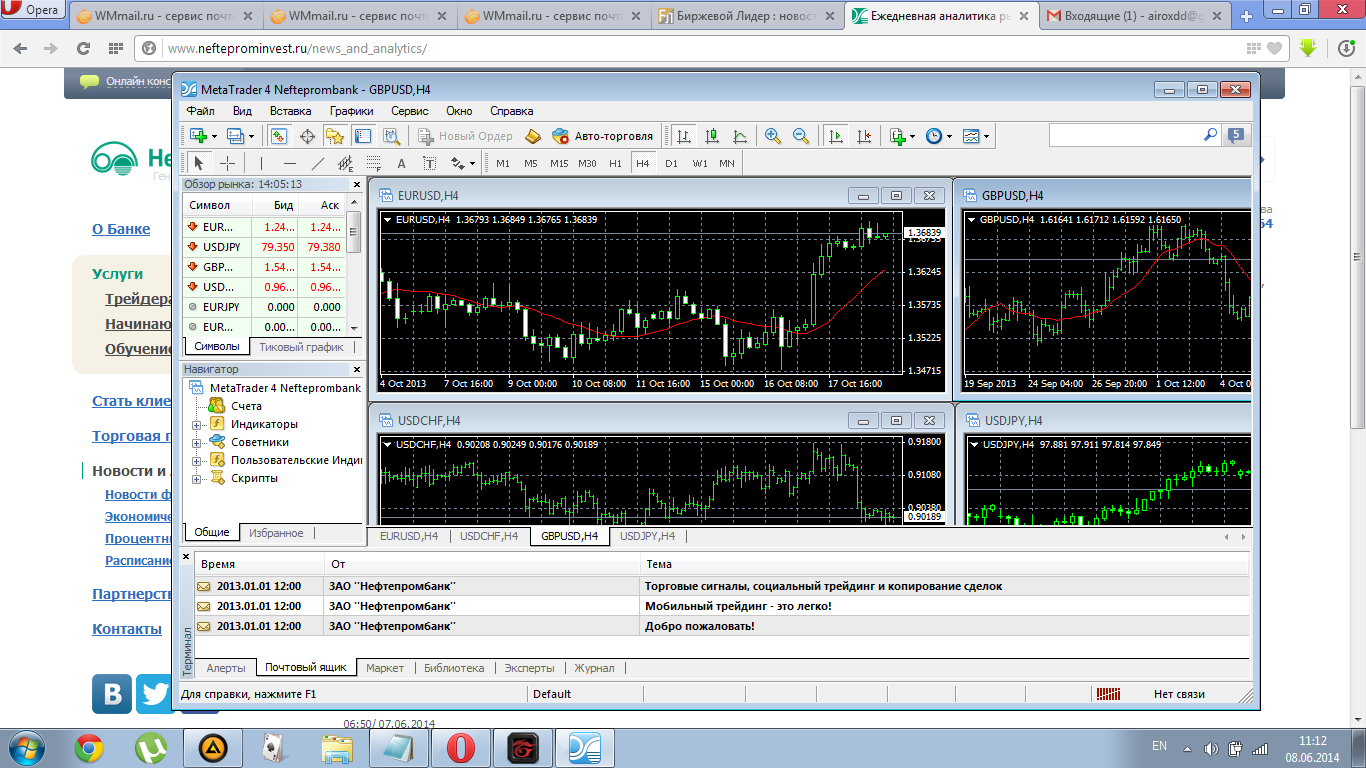
Task: Toggle the Navigator window folder-star icon
Action: click(x=335, y=136)
